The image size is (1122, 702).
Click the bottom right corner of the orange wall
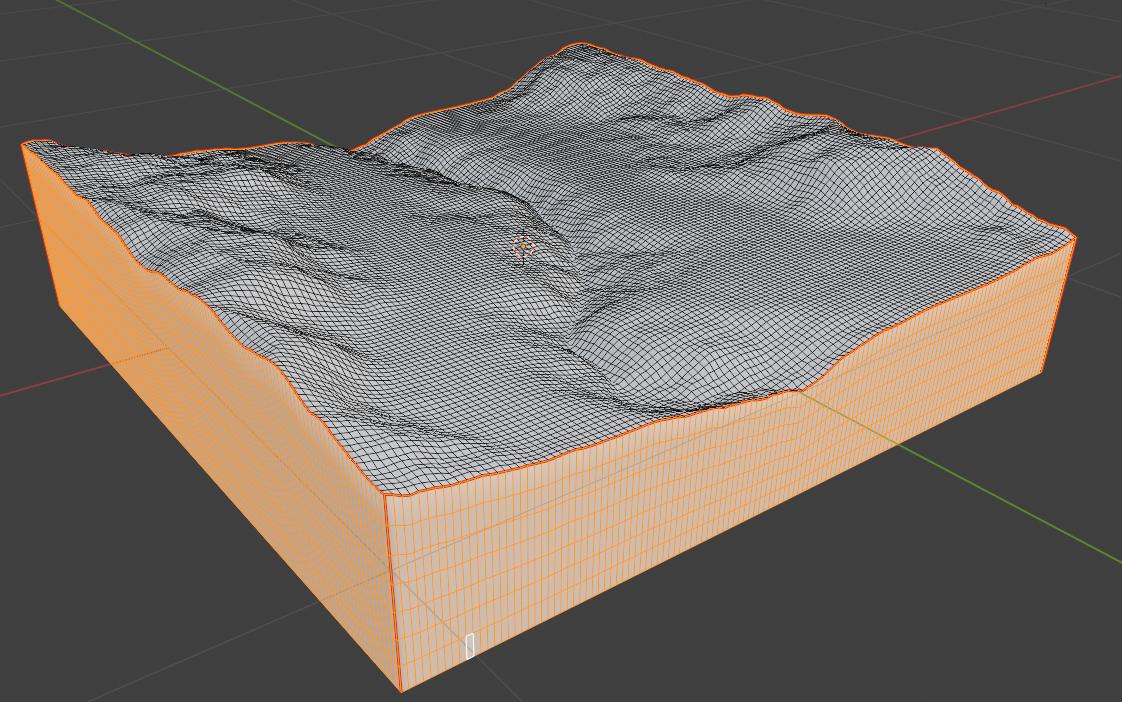pyautogui.click(x=1043, y=372)
